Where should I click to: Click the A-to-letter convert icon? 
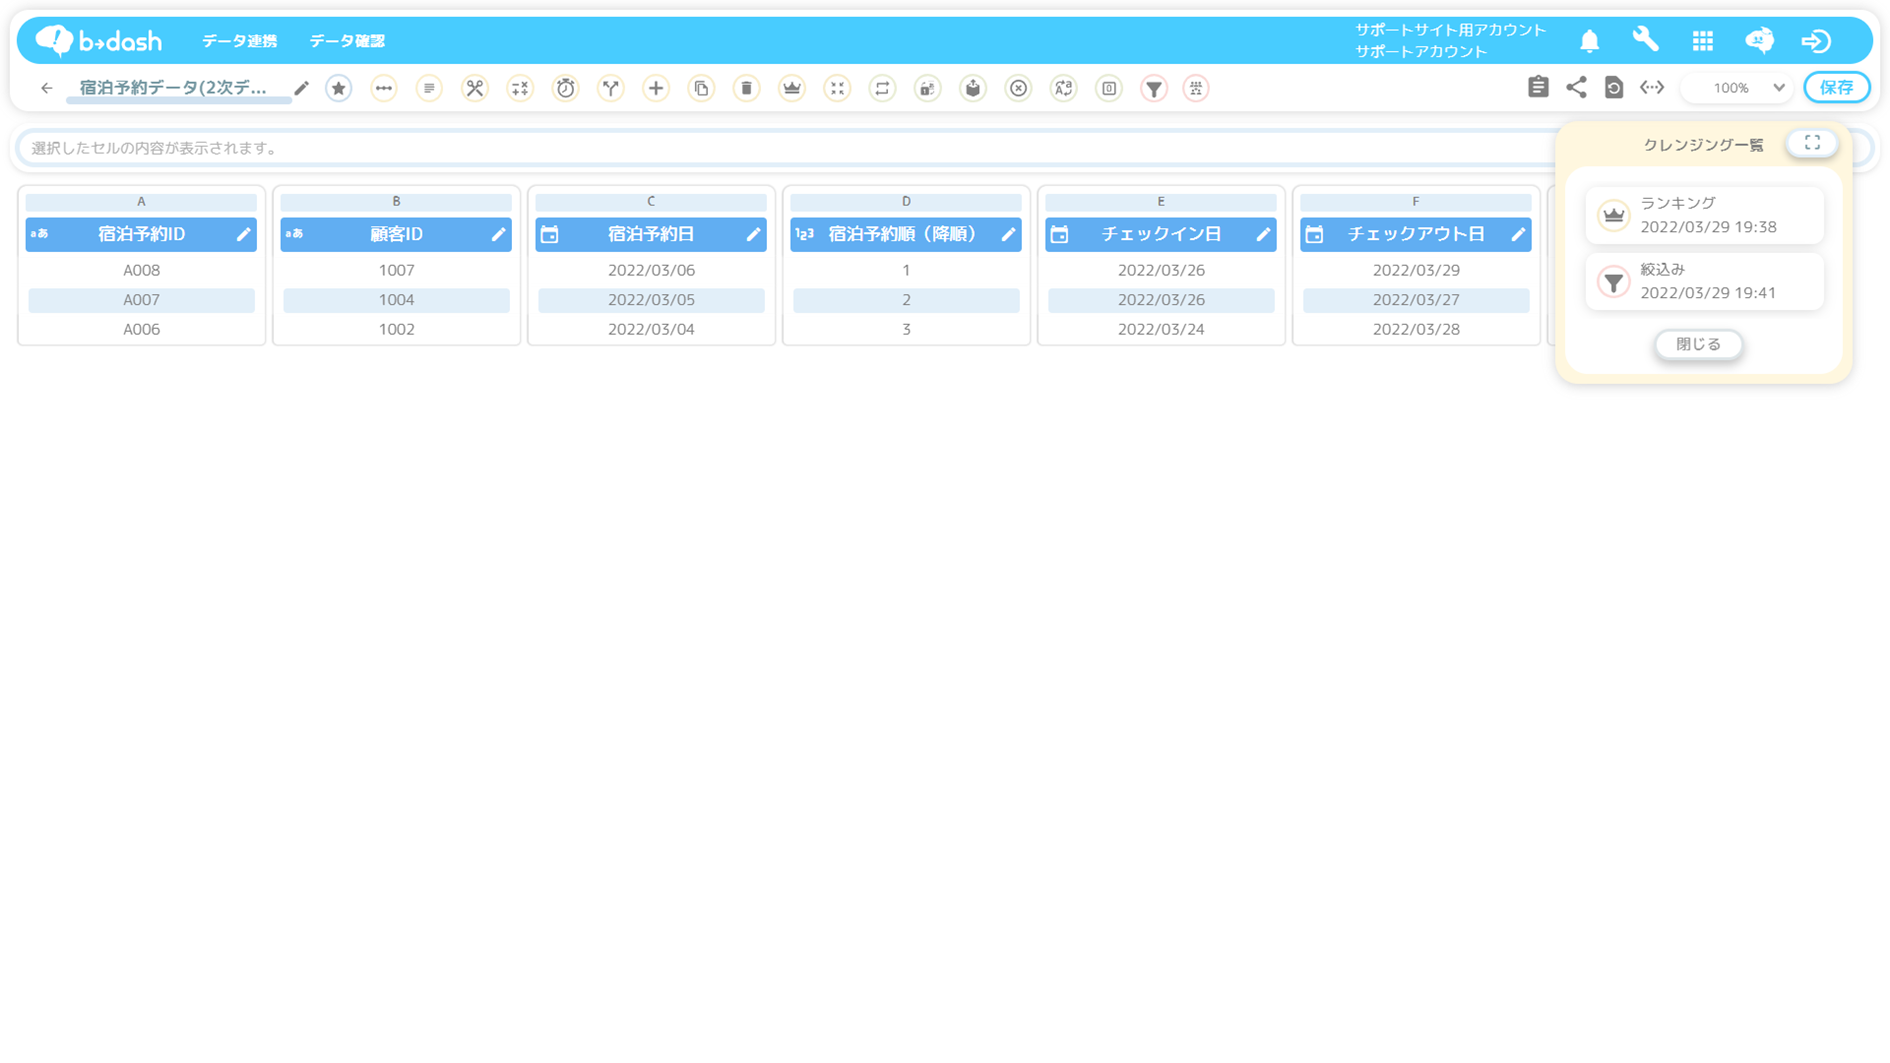click(1063, 88)
